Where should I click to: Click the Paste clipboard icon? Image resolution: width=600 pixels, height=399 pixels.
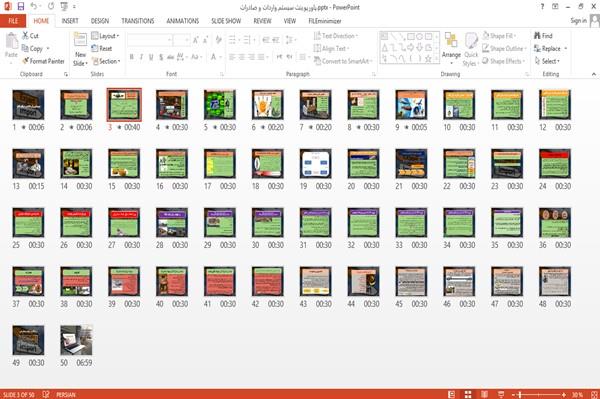pyautogui.click(x=11, y=41)
